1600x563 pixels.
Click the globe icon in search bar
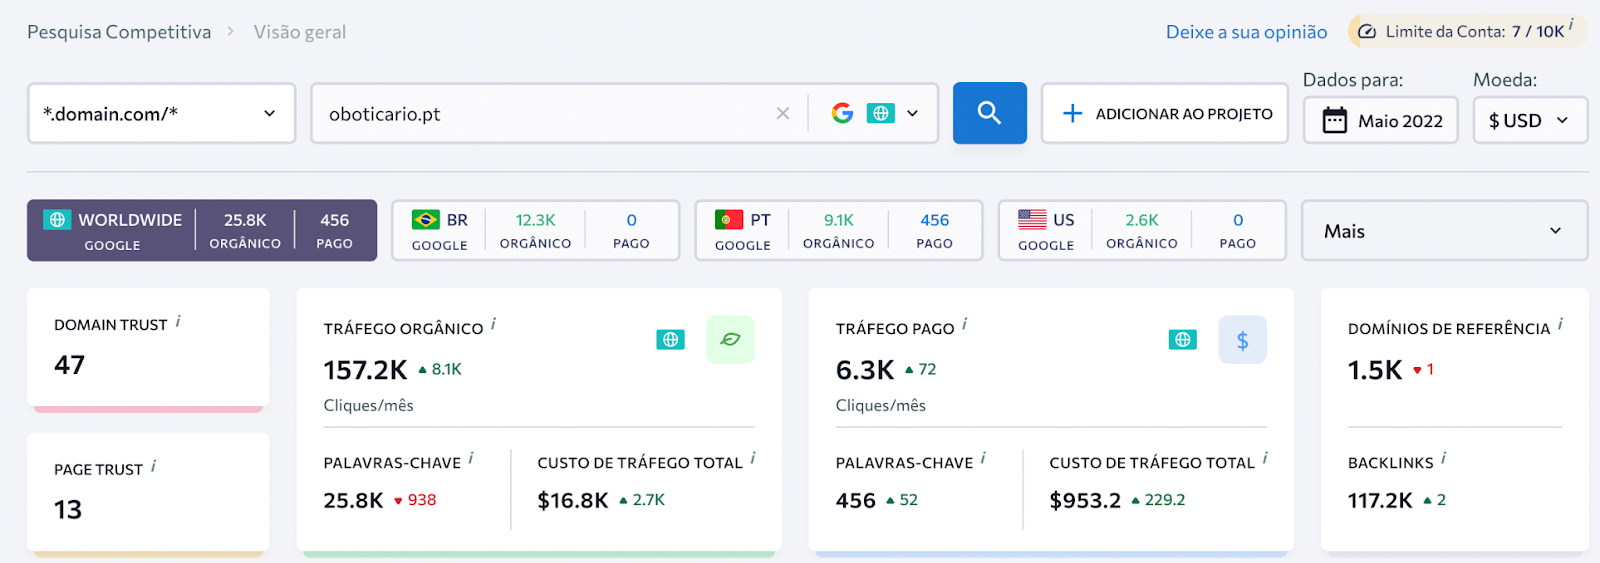tap(880, 113)
